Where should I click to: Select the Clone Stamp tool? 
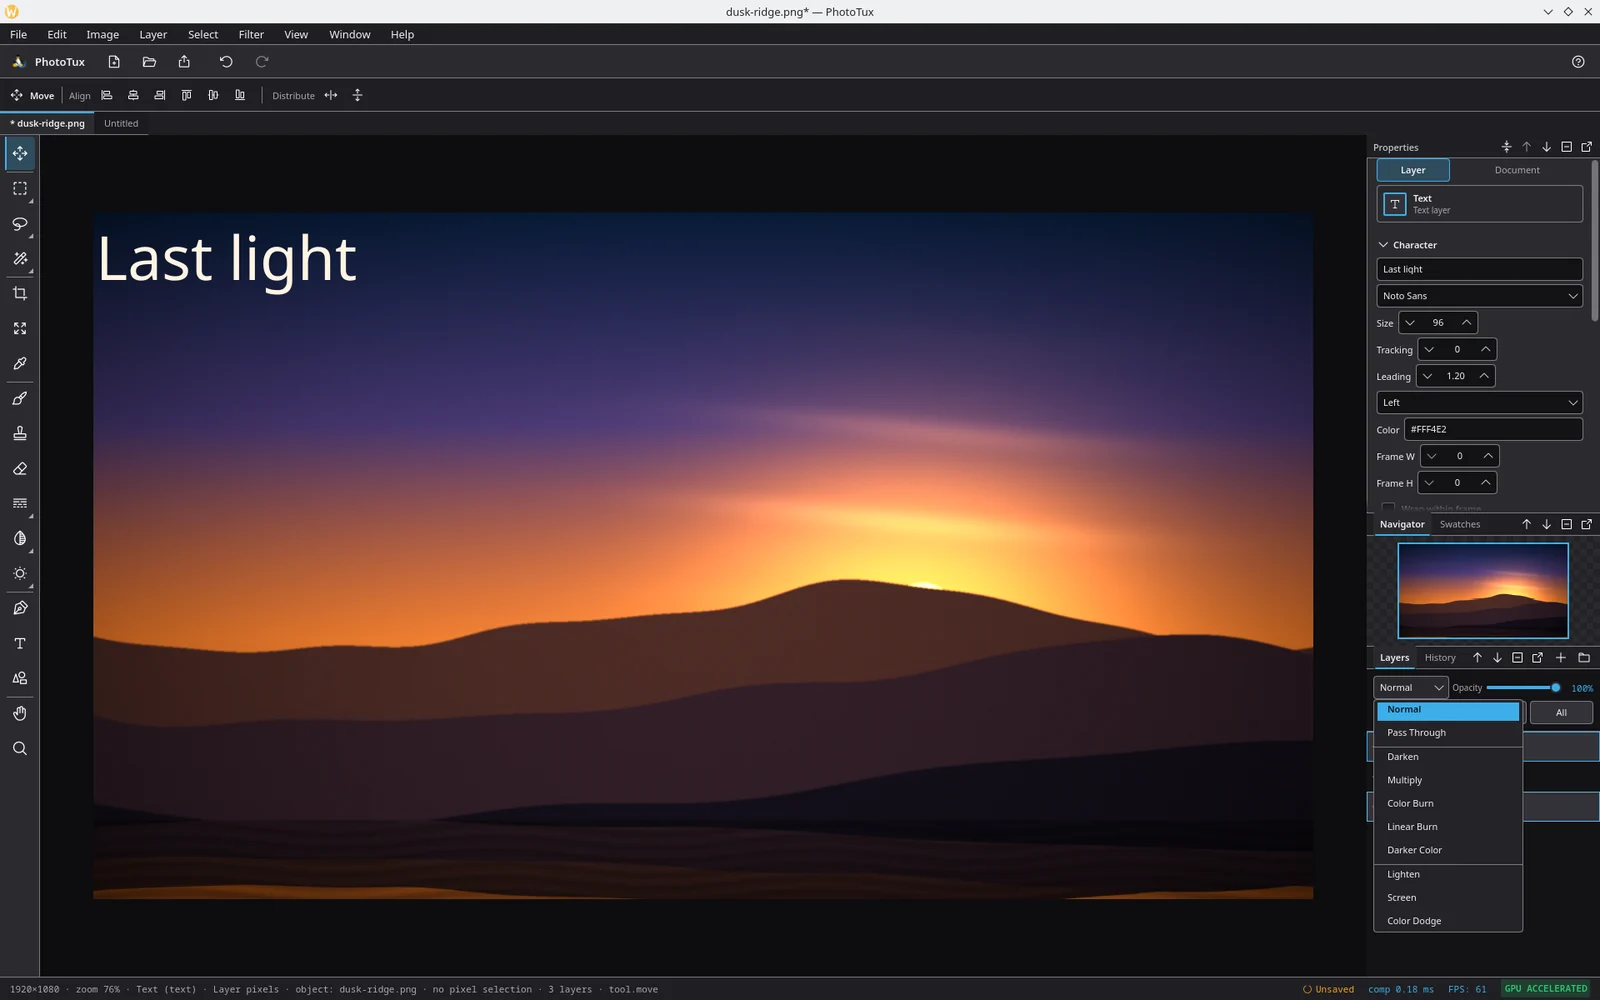coord(20,433)
